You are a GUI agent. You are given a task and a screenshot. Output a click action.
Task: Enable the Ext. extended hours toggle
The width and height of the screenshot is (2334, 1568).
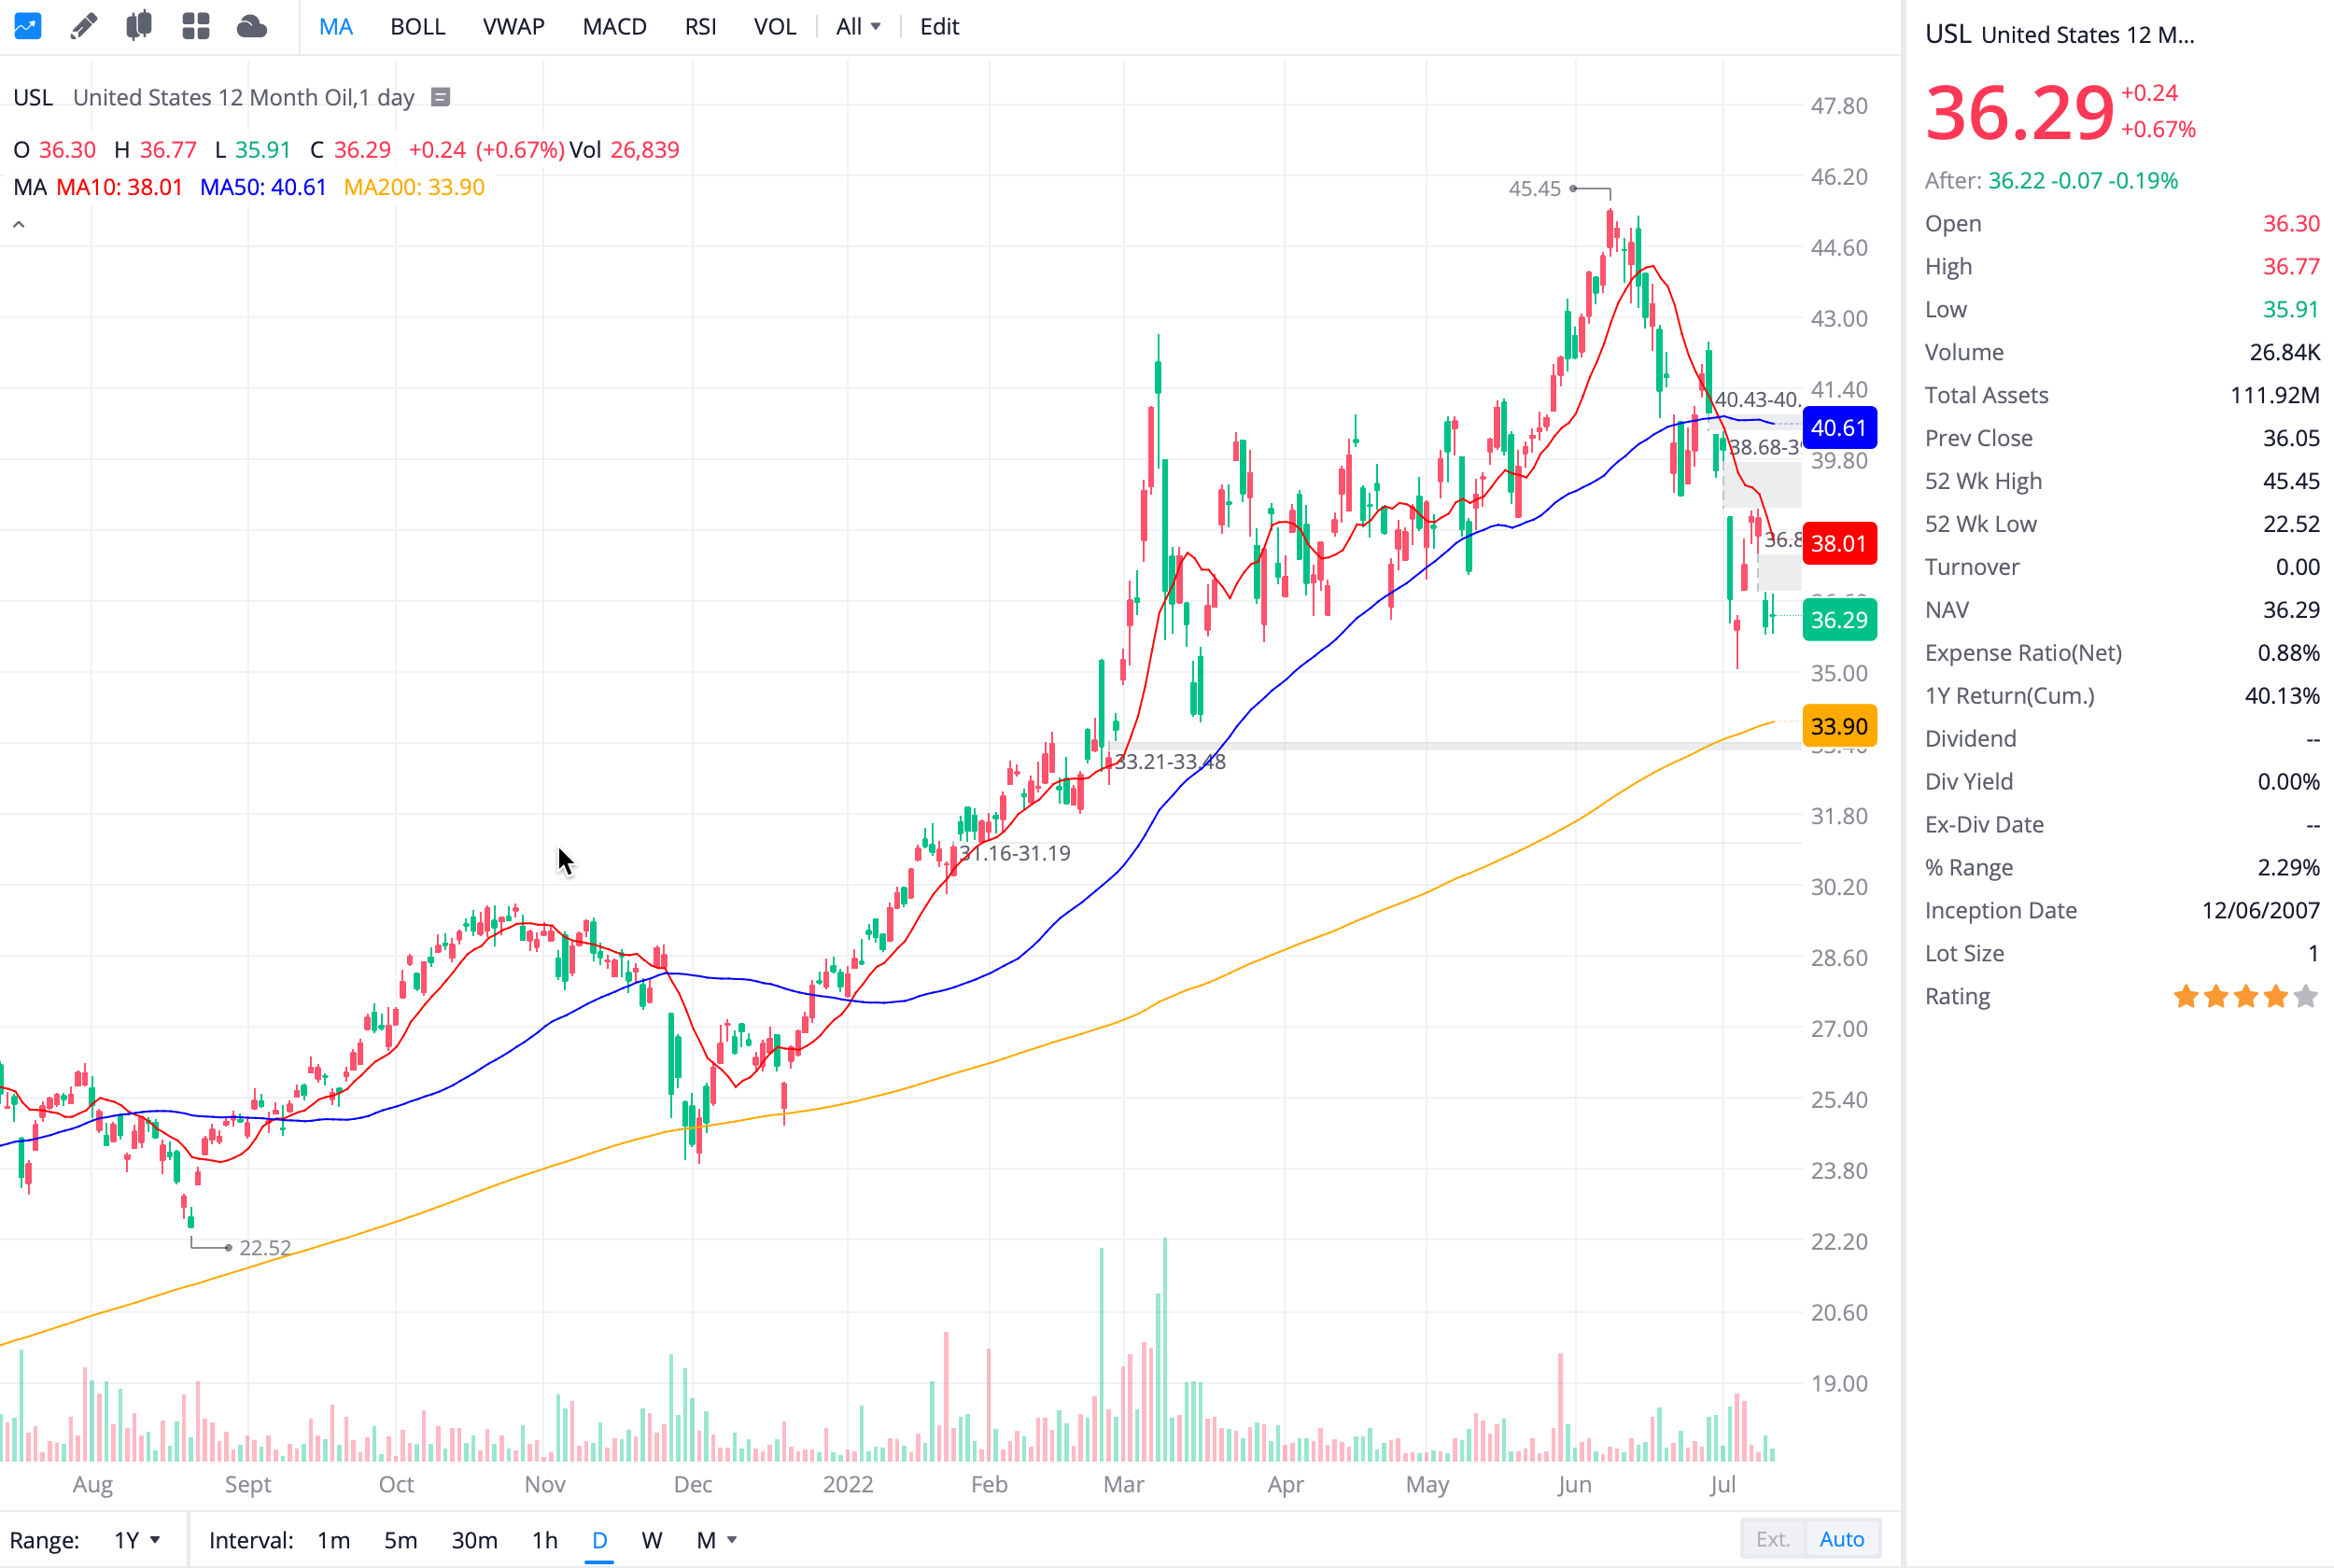(x=1772, y=1539)
